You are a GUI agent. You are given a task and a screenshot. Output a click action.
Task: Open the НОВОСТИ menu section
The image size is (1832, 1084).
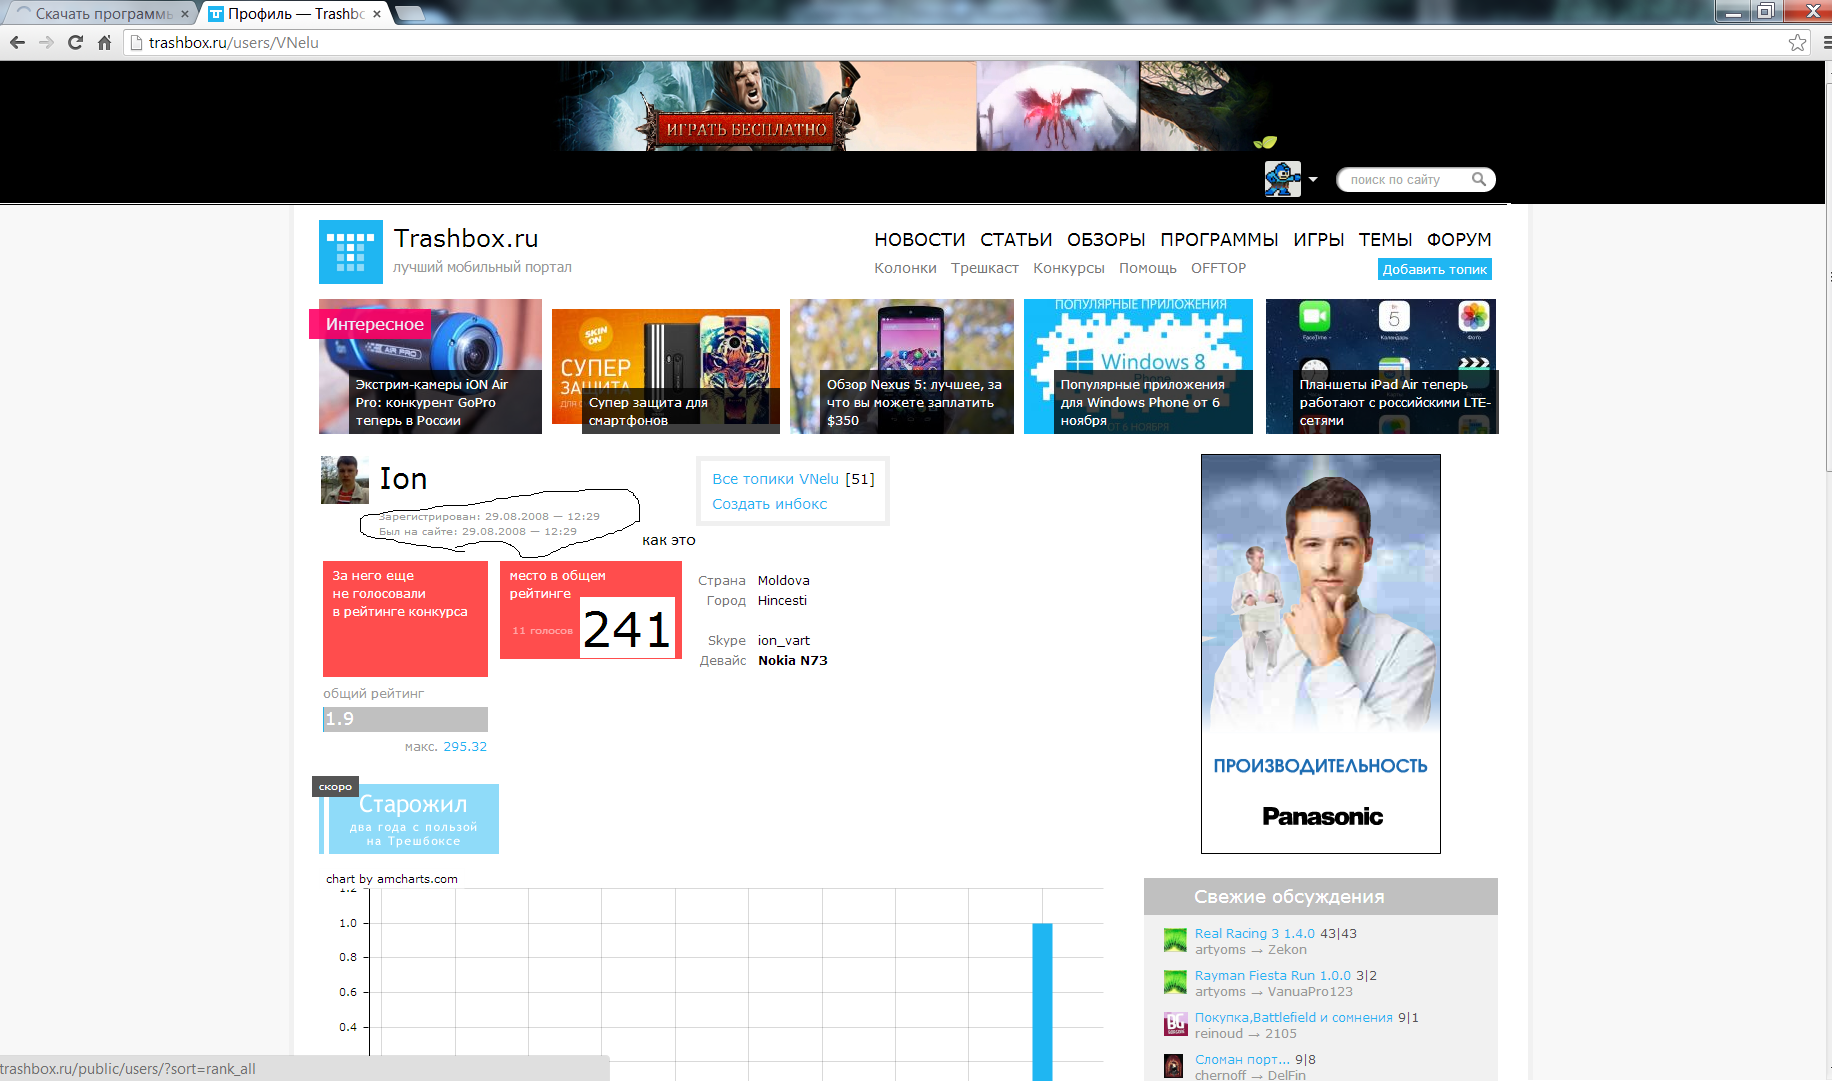click(919, 240)
